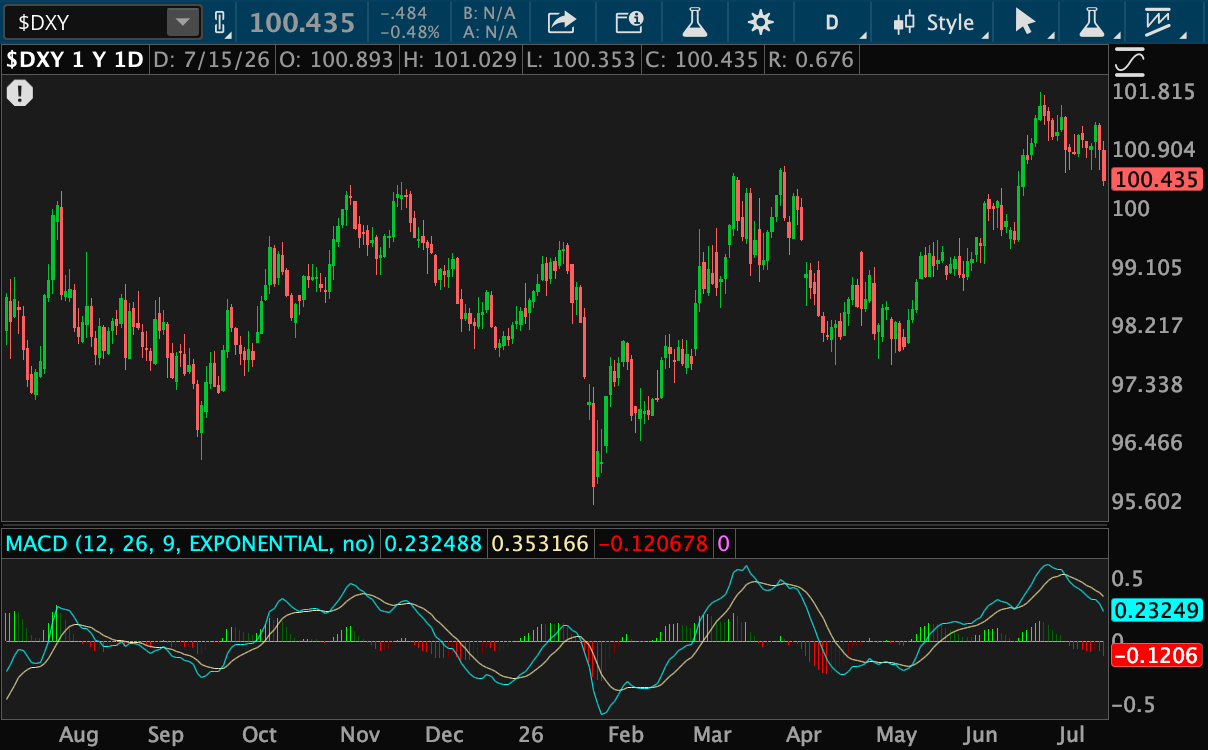Open the Style menu
The width and height of the screenshot is (1208, 750).
pos(938,22)
